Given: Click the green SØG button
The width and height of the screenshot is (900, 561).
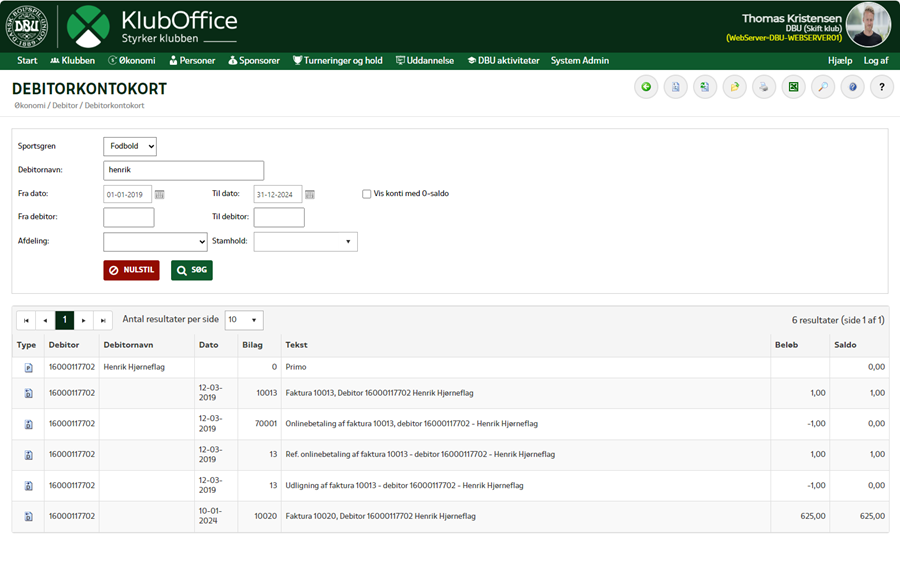Looking at the screenshot, I should 192,270.
